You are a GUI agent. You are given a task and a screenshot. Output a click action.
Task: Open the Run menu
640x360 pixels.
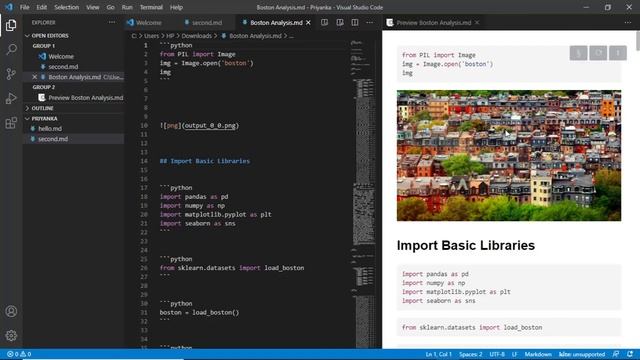point(127,7)
